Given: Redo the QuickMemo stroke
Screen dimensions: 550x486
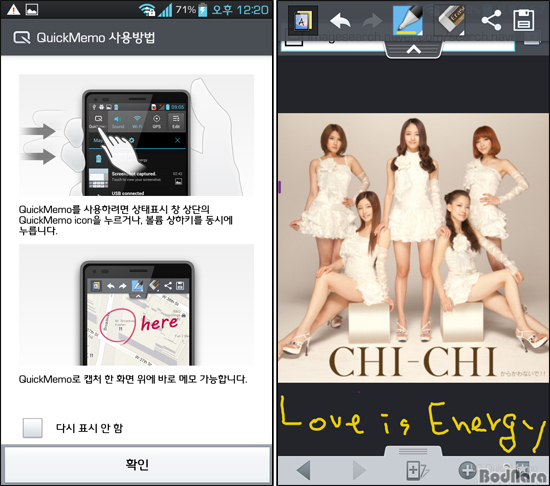Looking at the screenshot, I should point(372,21).
